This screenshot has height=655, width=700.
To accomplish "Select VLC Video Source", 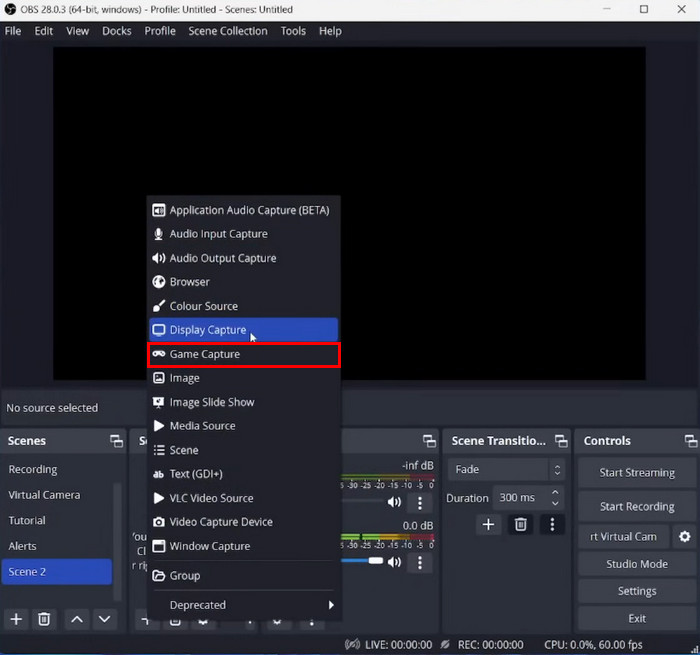I will pos(244,498).
